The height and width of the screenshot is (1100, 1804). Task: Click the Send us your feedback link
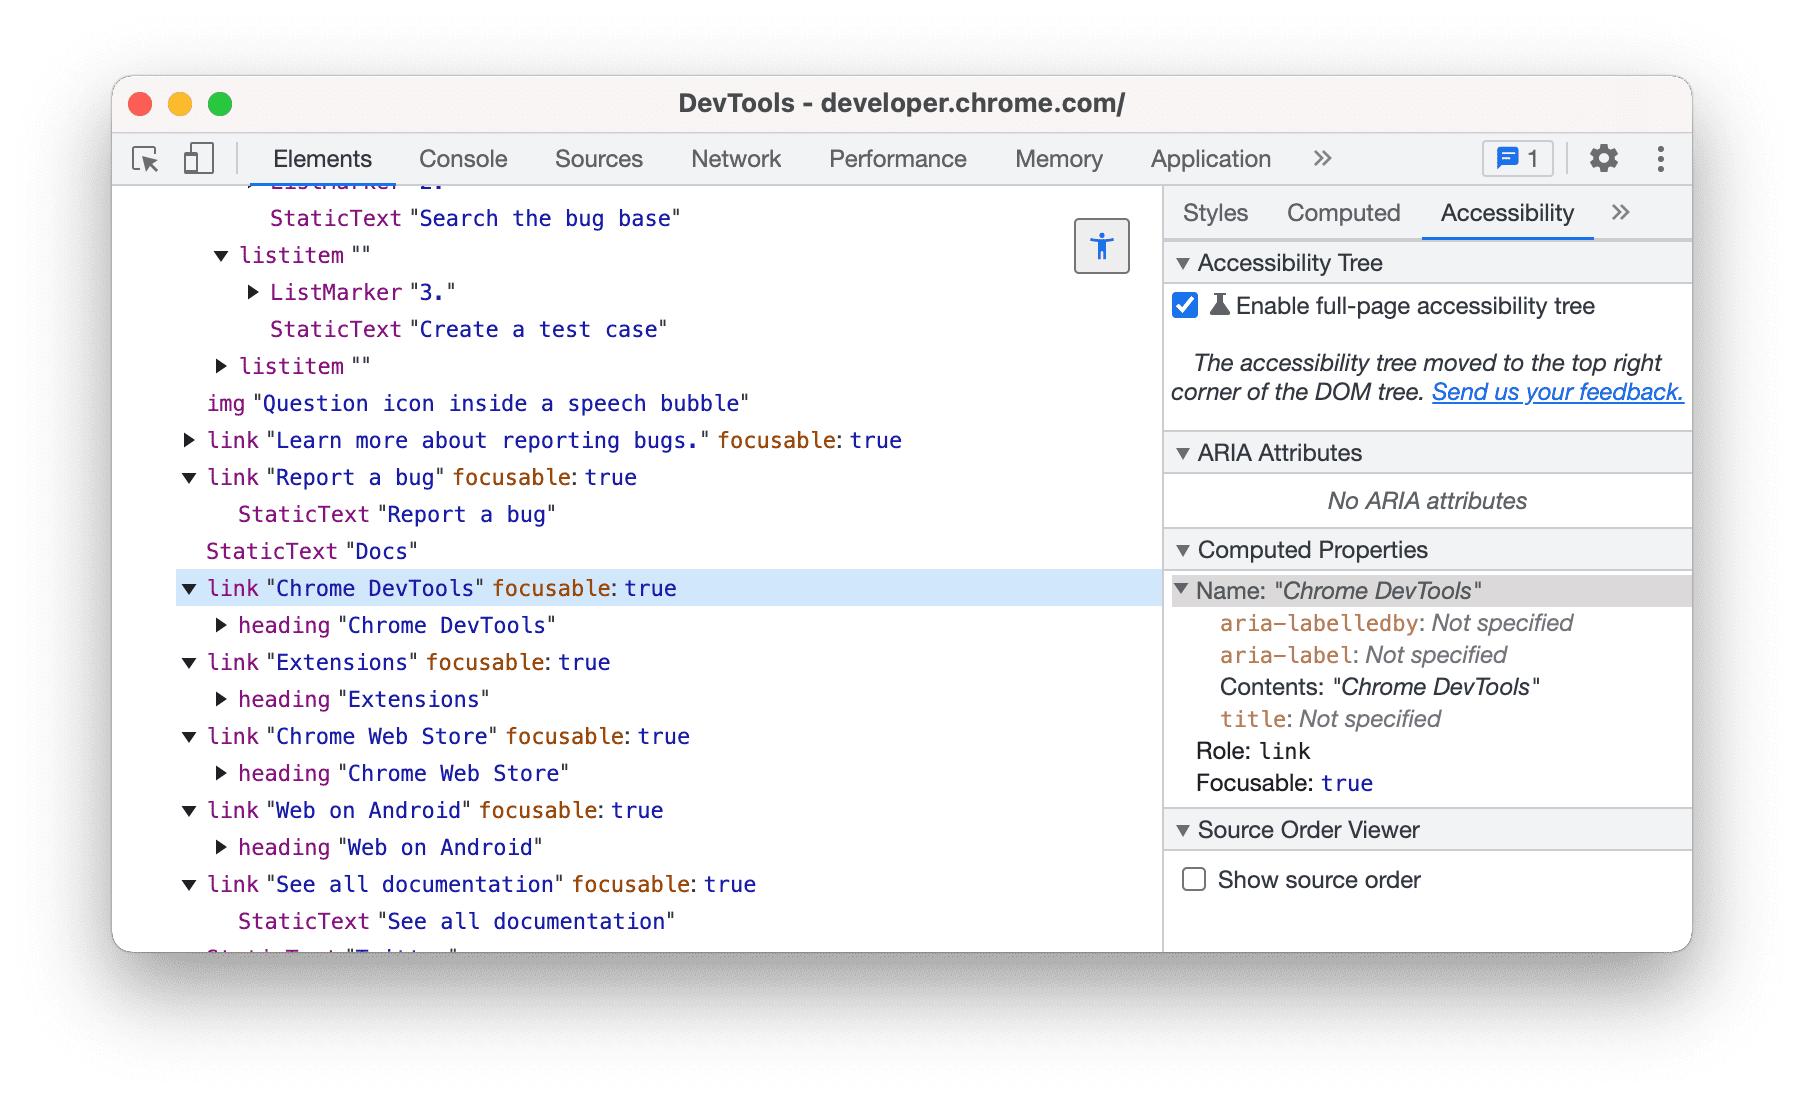[x=1557, y=392]
